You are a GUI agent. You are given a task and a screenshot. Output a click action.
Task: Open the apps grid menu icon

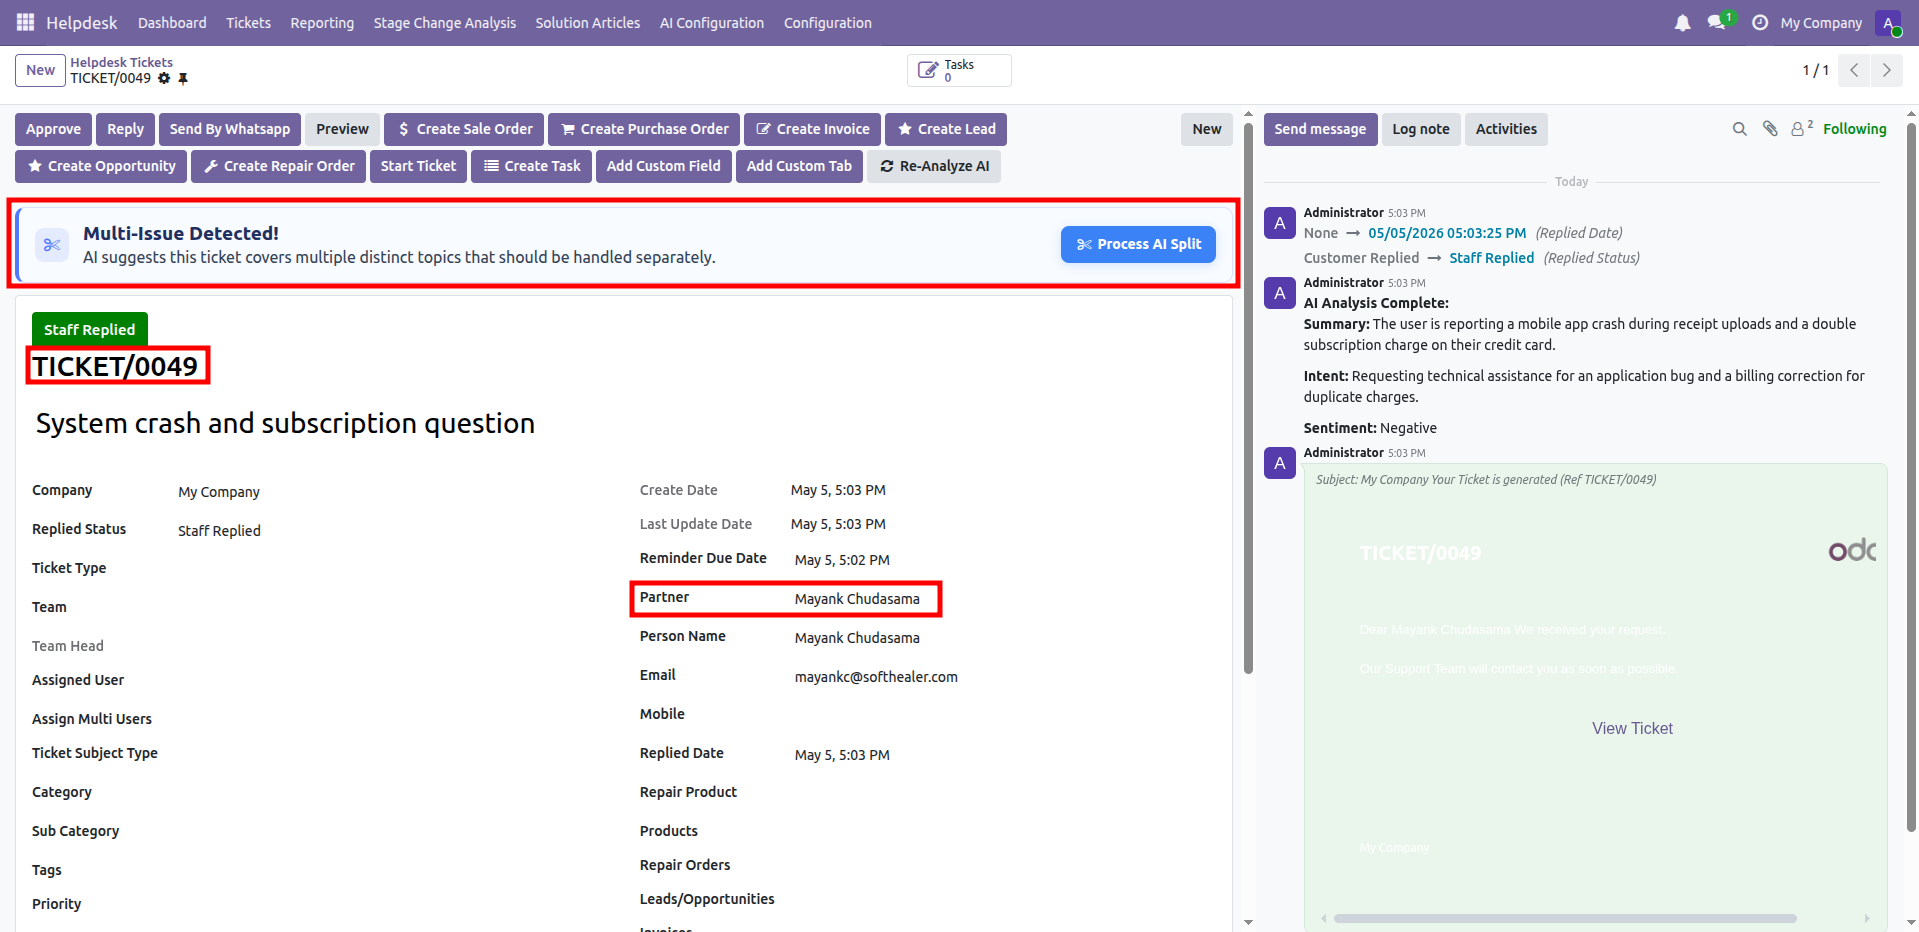pos(25,22)
